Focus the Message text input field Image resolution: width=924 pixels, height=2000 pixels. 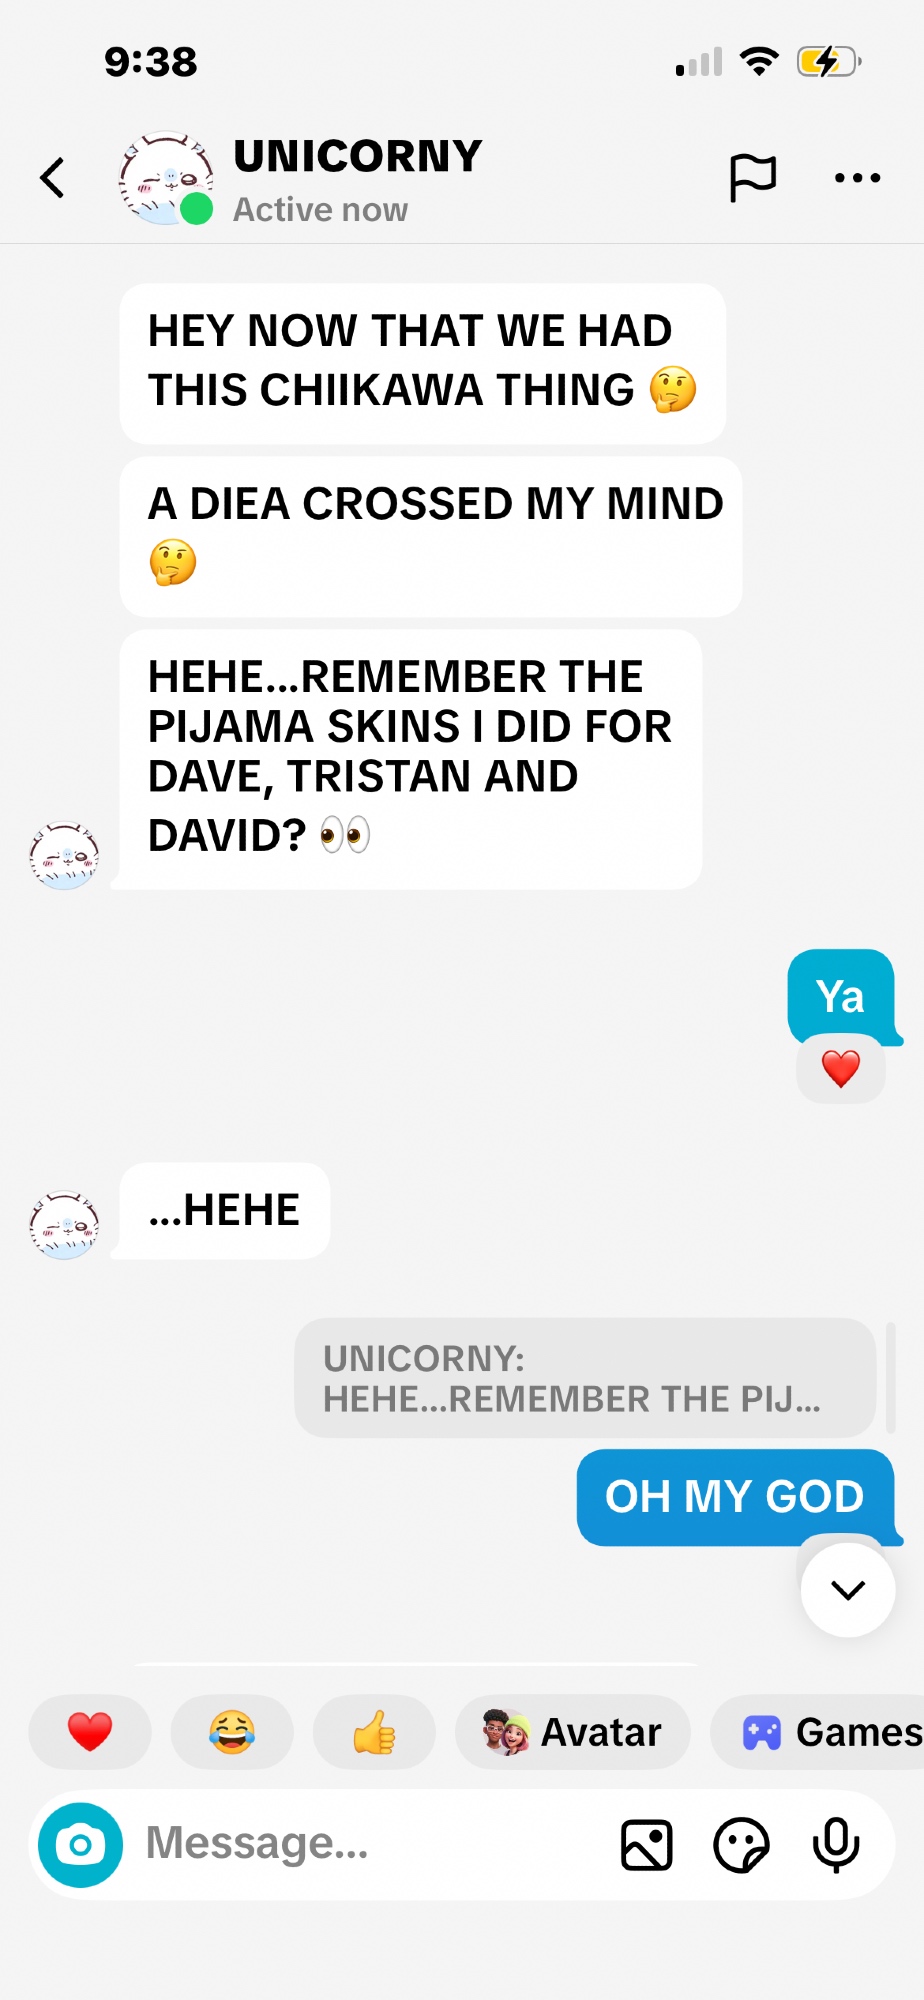pos(370,1844)
